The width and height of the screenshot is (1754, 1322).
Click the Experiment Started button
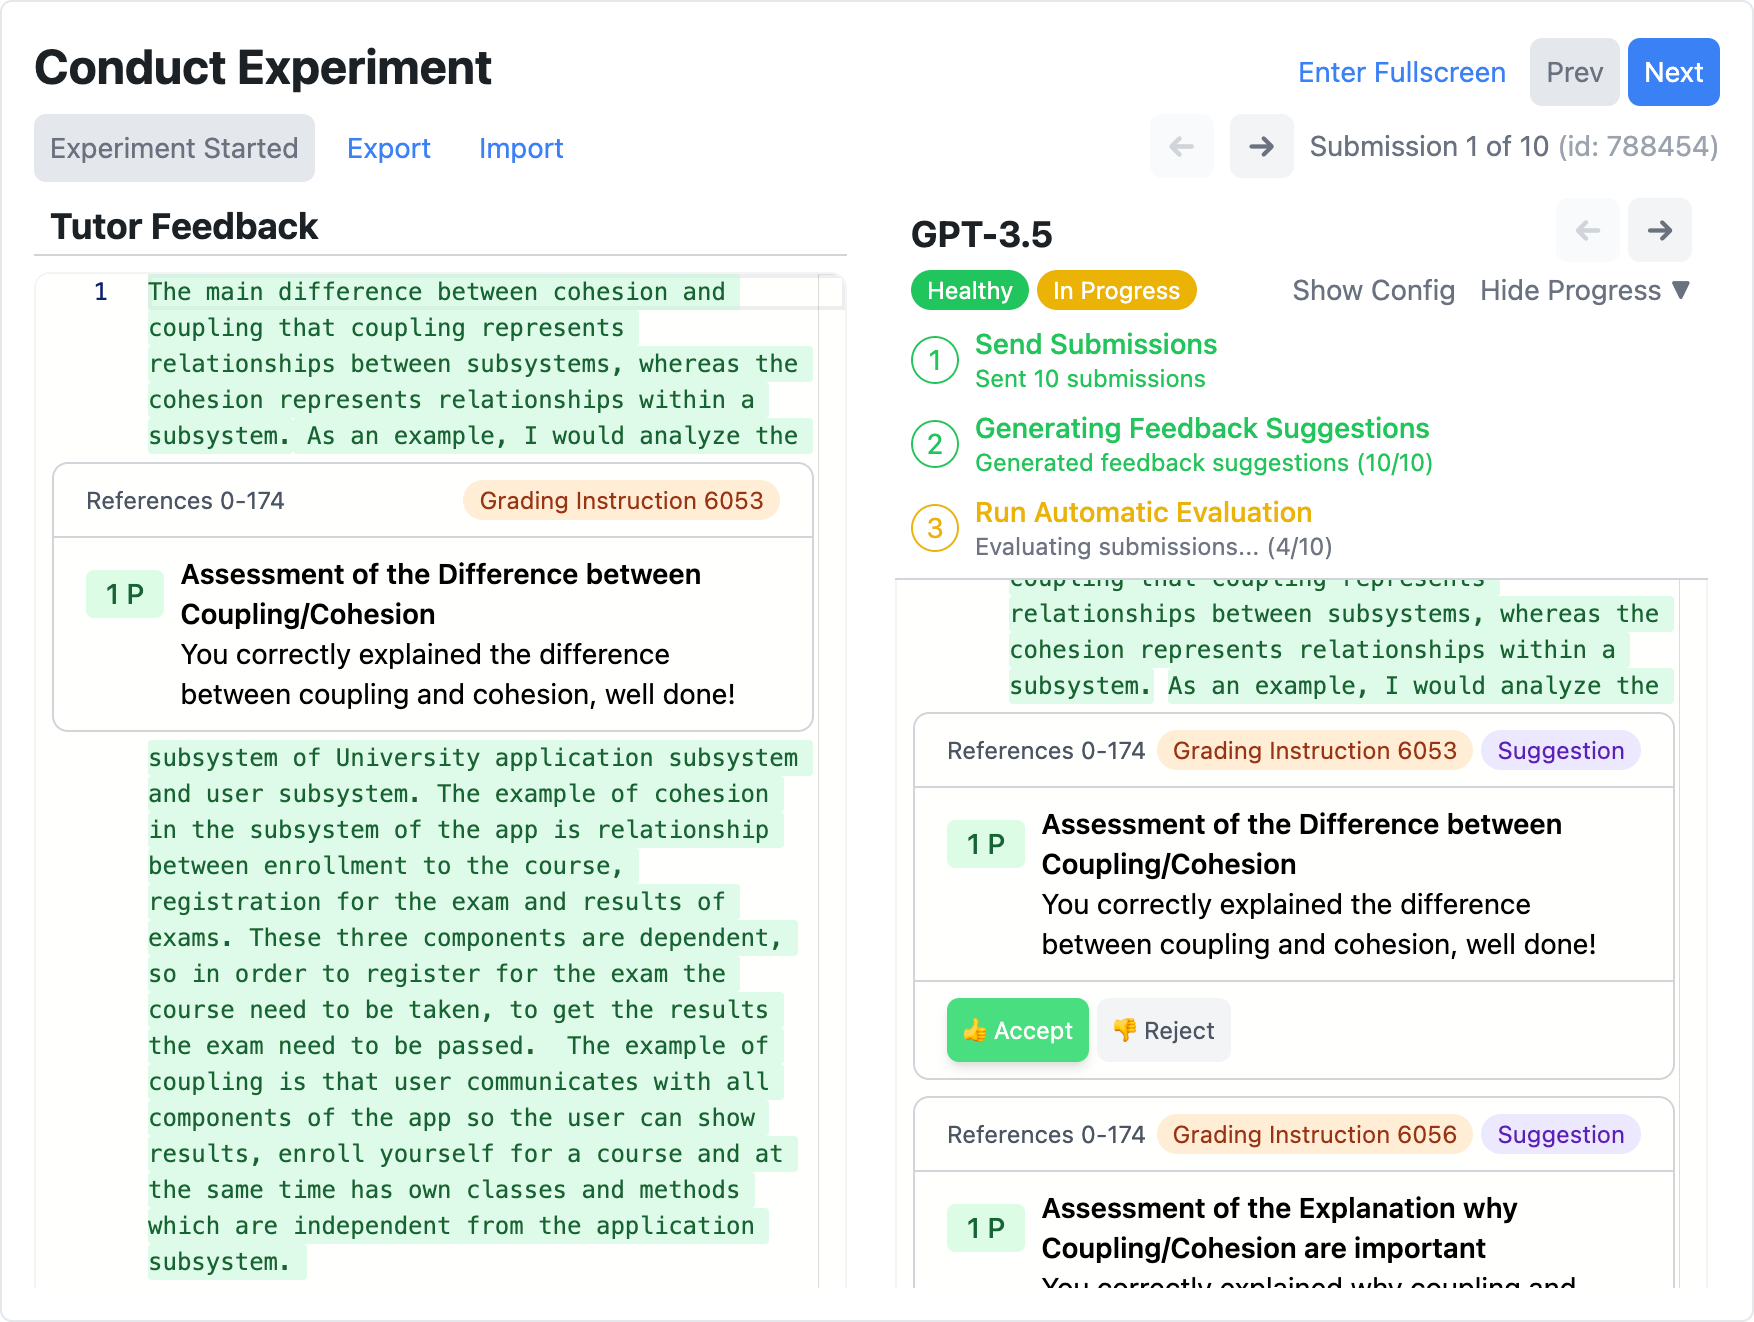[x=174, y=148]
